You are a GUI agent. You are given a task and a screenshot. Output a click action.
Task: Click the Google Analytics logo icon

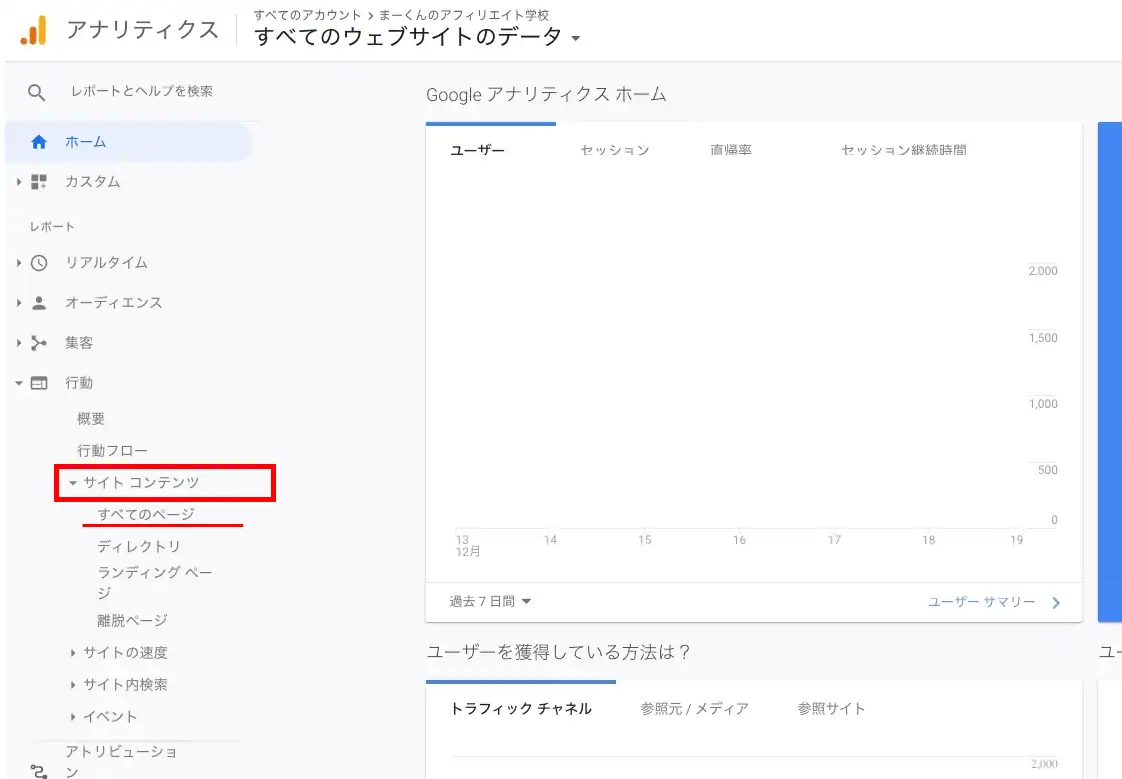tap(33, 30)
